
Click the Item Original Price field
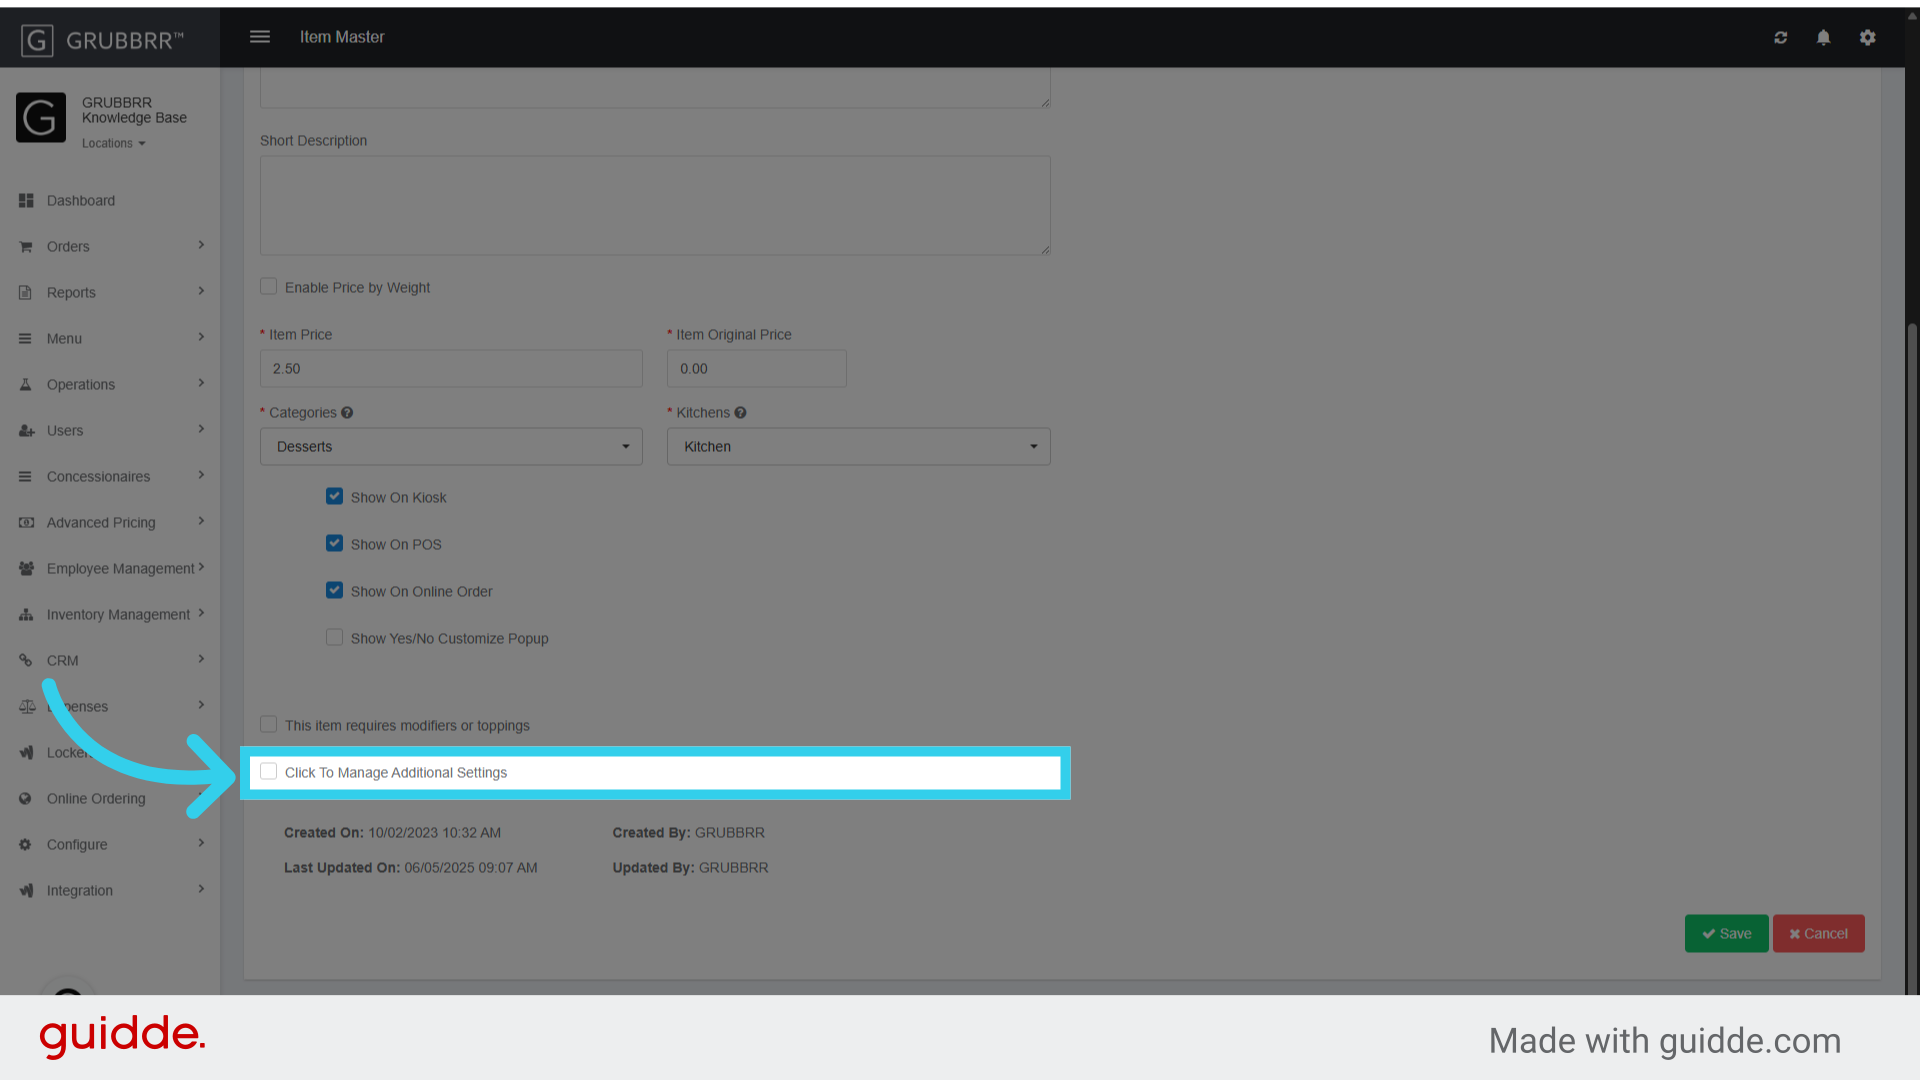click(757, 369)
